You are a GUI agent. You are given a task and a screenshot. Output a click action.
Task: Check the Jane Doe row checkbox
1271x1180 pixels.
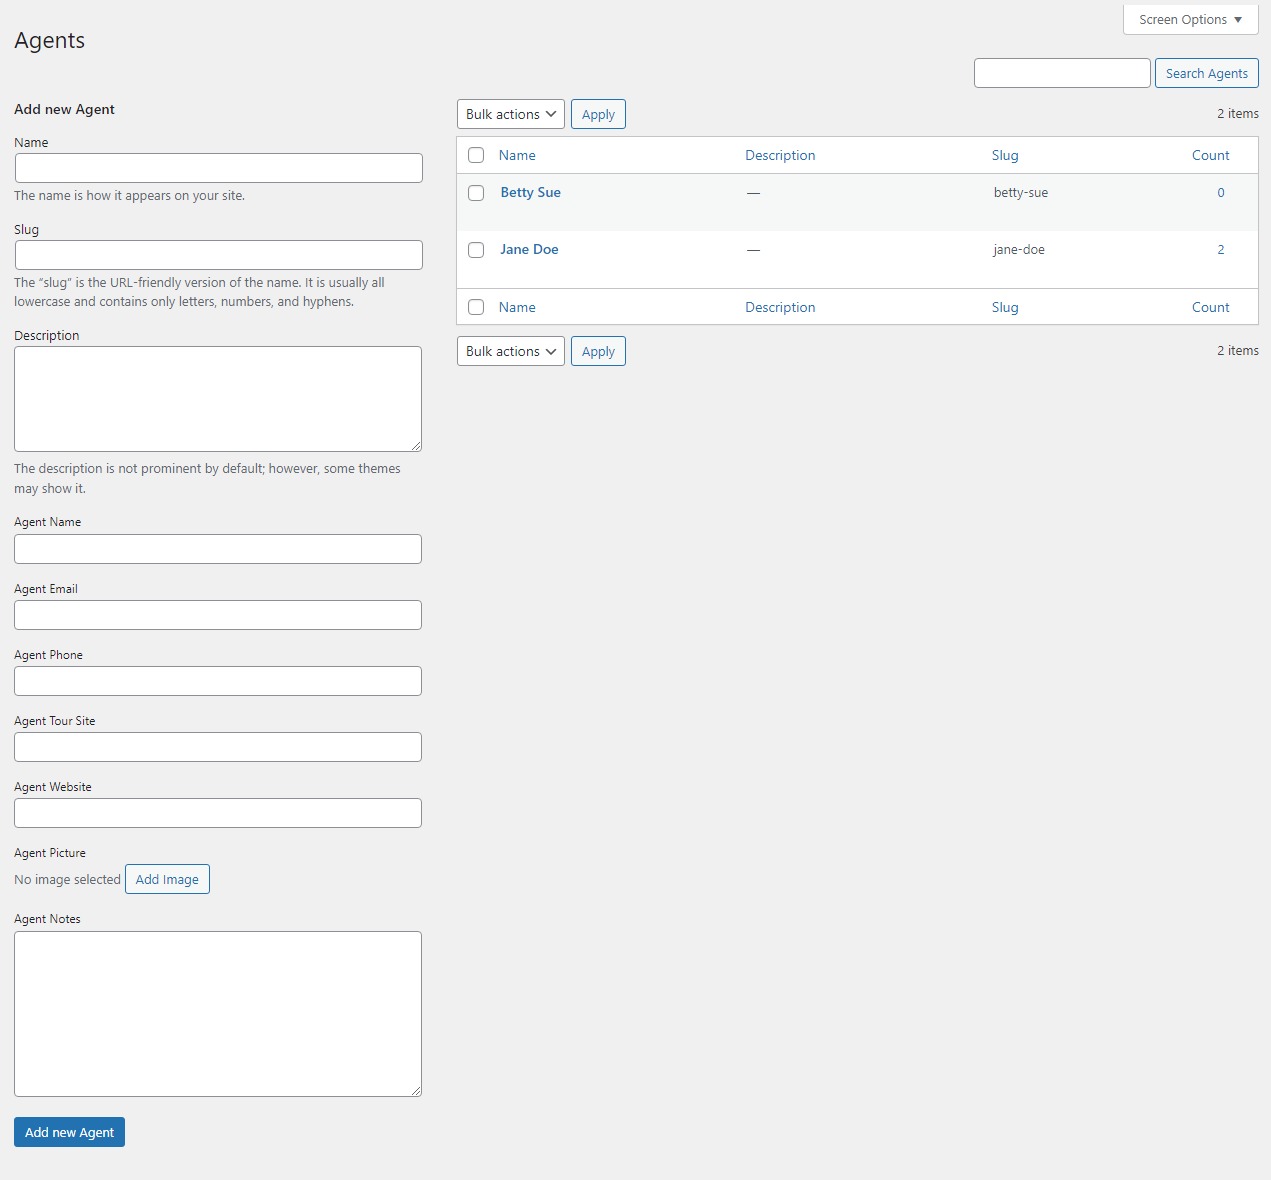[476, 250]
